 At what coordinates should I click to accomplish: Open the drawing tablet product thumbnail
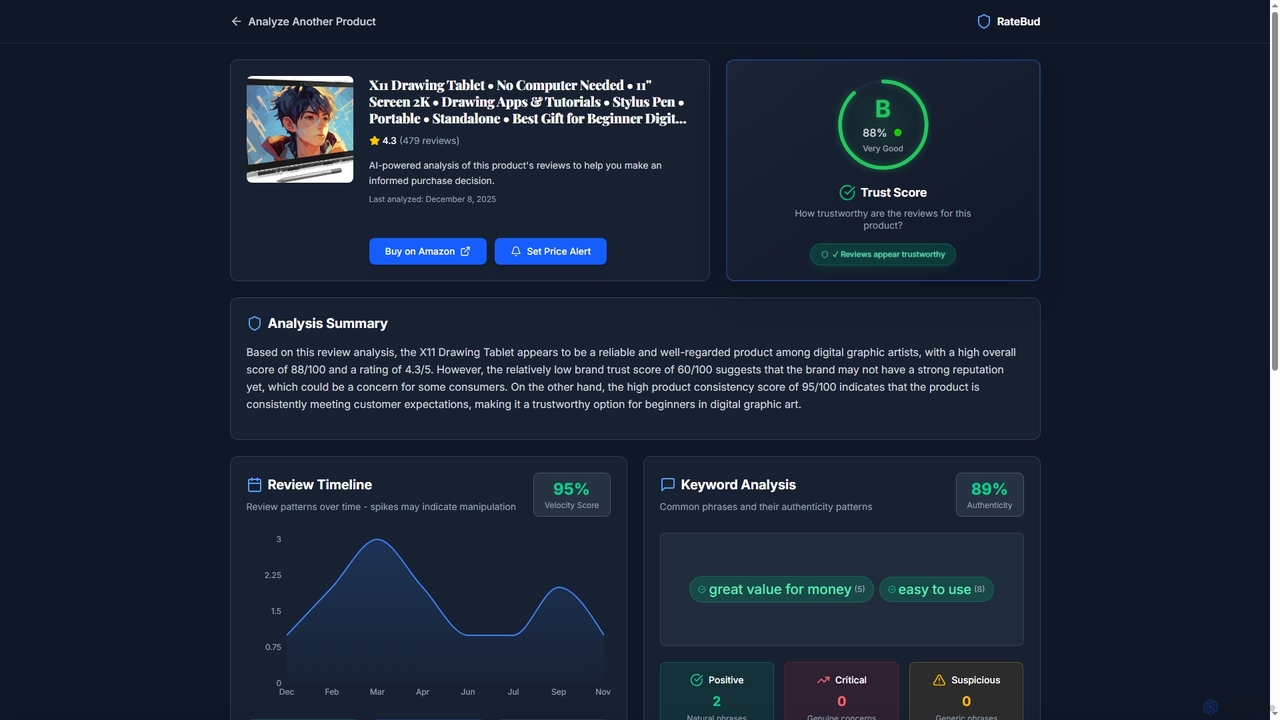click(300, 129)
